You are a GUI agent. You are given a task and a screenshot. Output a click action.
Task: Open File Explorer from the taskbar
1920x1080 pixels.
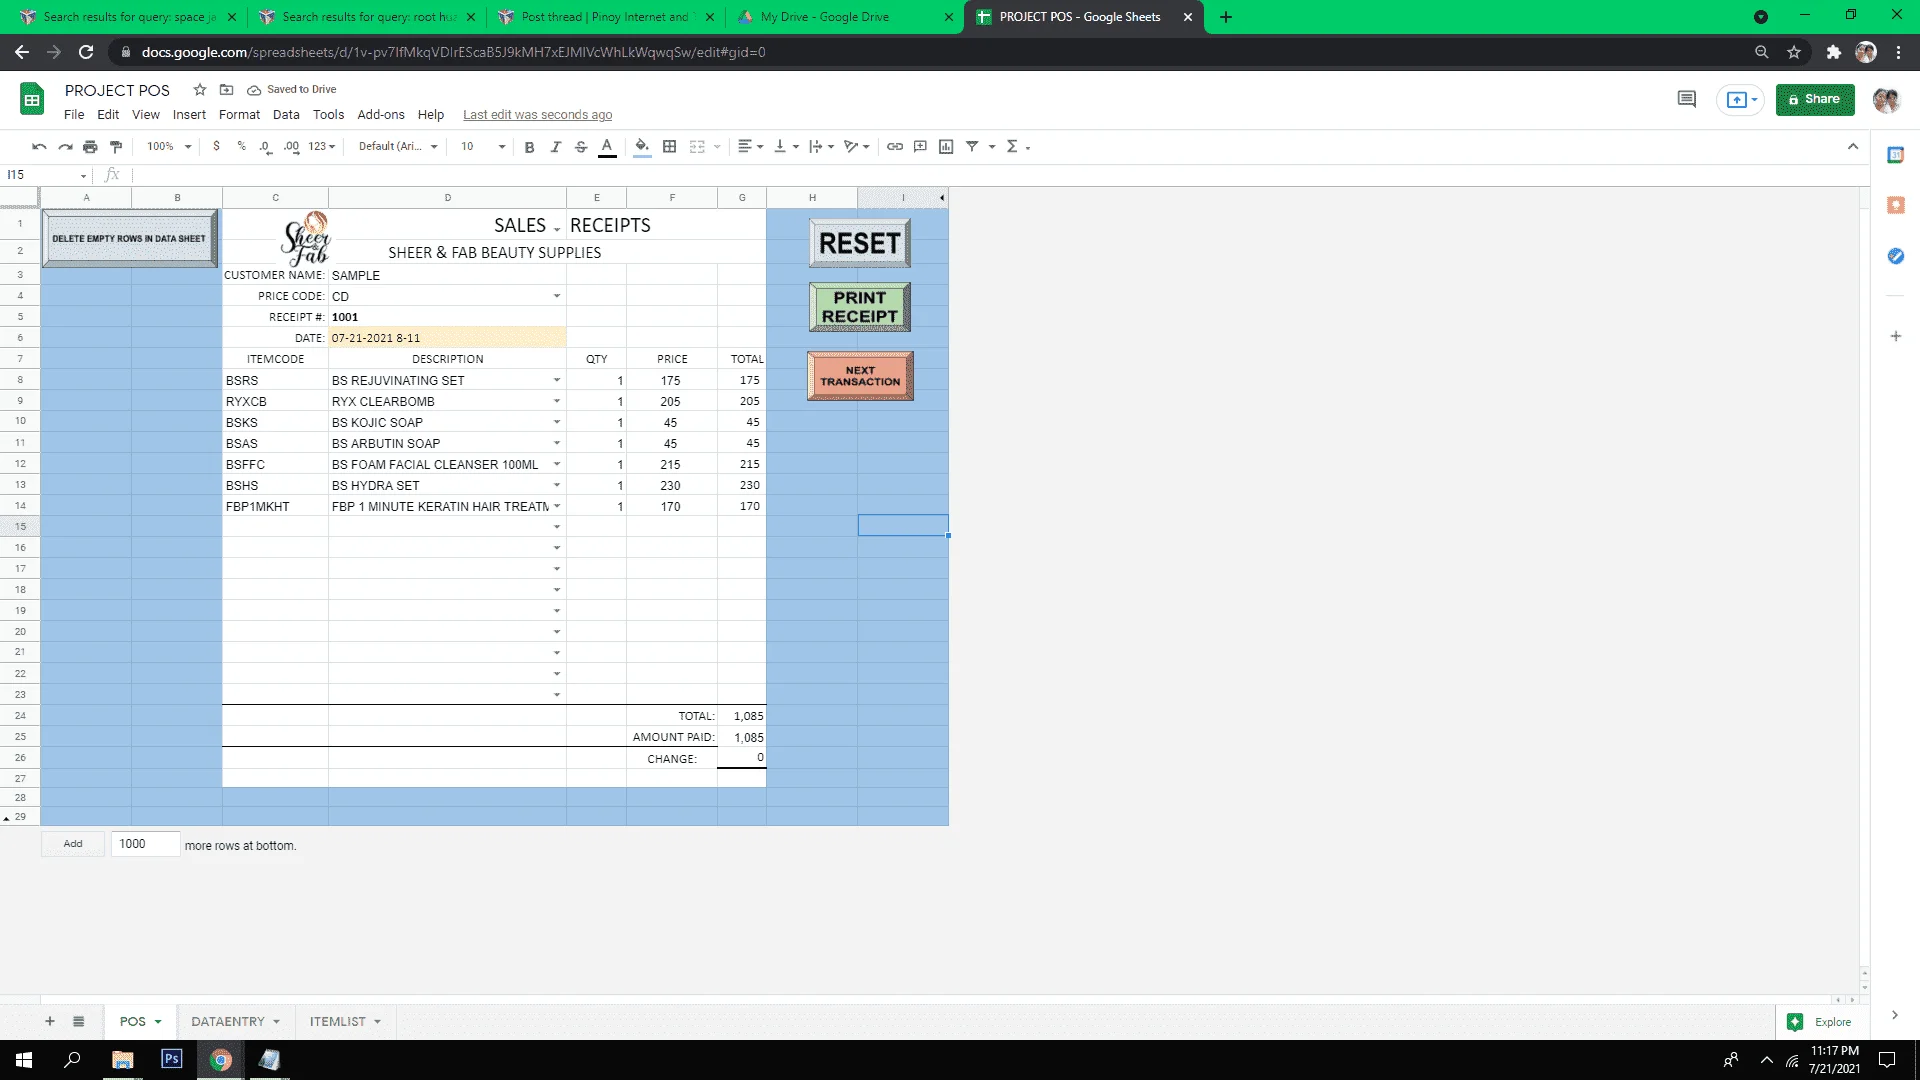pyautogui.click(x=123, y=1059)
